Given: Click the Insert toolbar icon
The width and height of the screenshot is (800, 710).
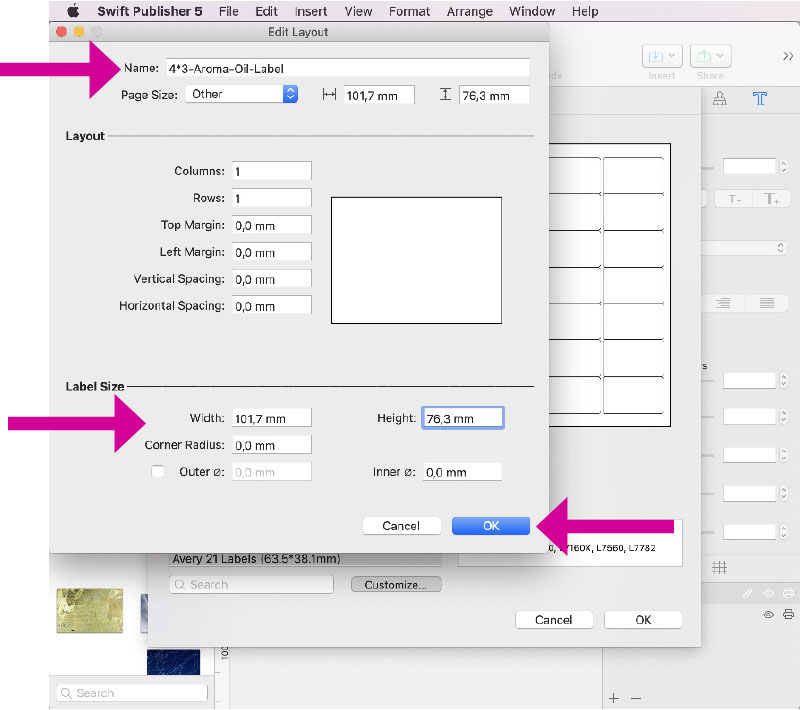Looking at the screenshot, I should (661, 56).
